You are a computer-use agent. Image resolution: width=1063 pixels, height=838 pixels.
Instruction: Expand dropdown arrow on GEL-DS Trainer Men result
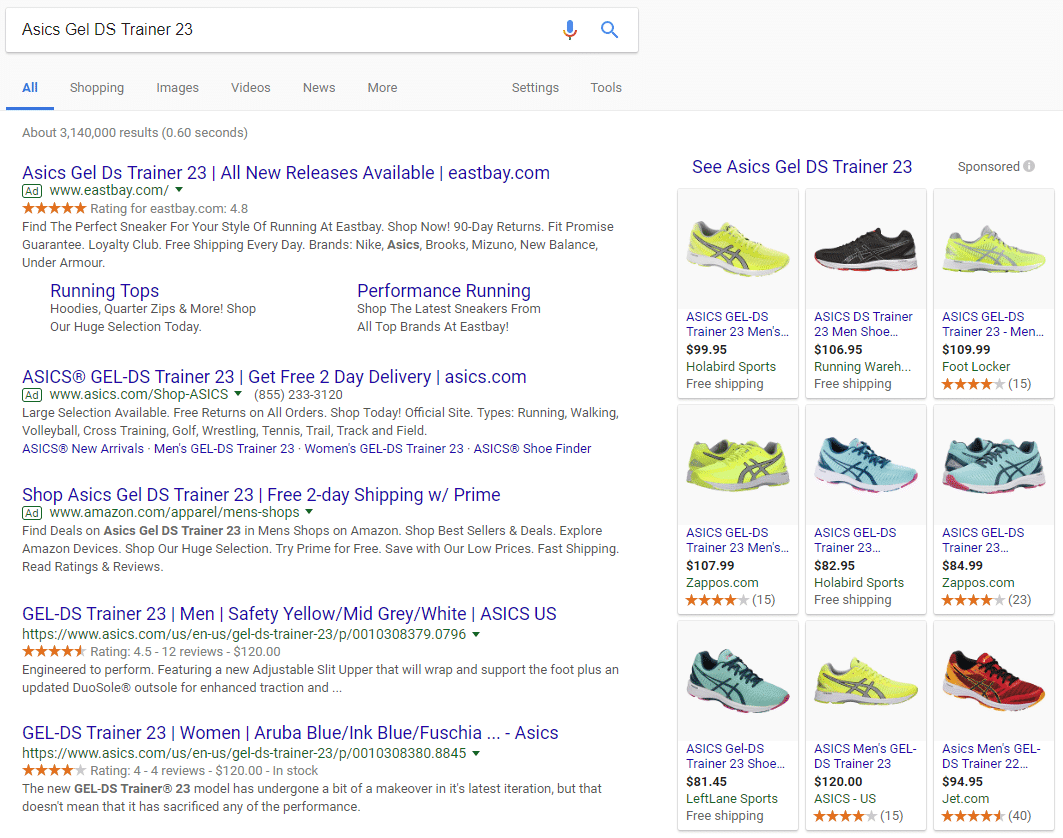click(x=477, y=633)
